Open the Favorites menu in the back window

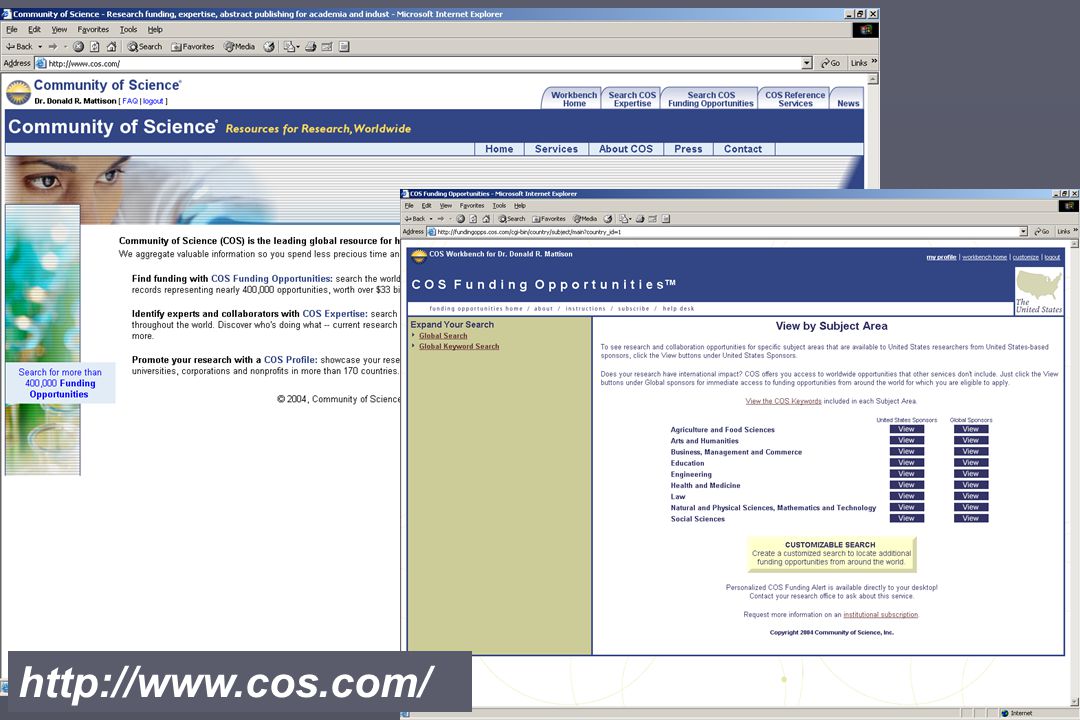(93, 30)
